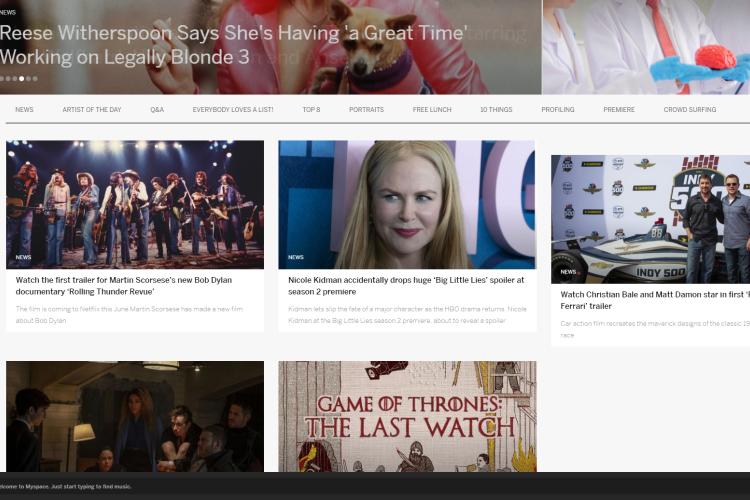Image resolution: width=750 pixels, height=500 pixels.
Task: Open 'Watch Christian Bale and Matt Damon' article title
Action: pyautogui.click(x=655, y=300)
